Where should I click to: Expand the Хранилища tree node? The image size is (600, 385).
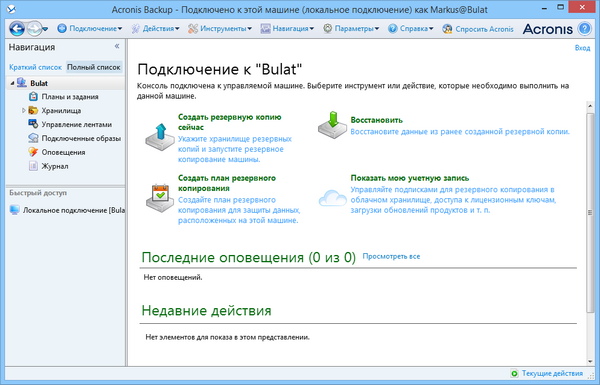(x=23, y=111)
